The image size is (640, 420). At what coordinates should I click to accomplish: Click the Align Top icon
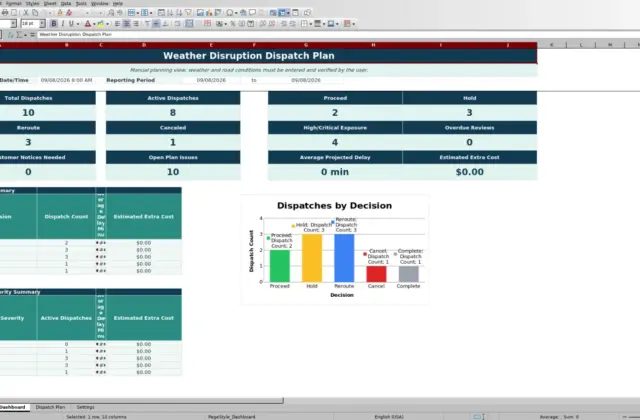tap(147, 24)
